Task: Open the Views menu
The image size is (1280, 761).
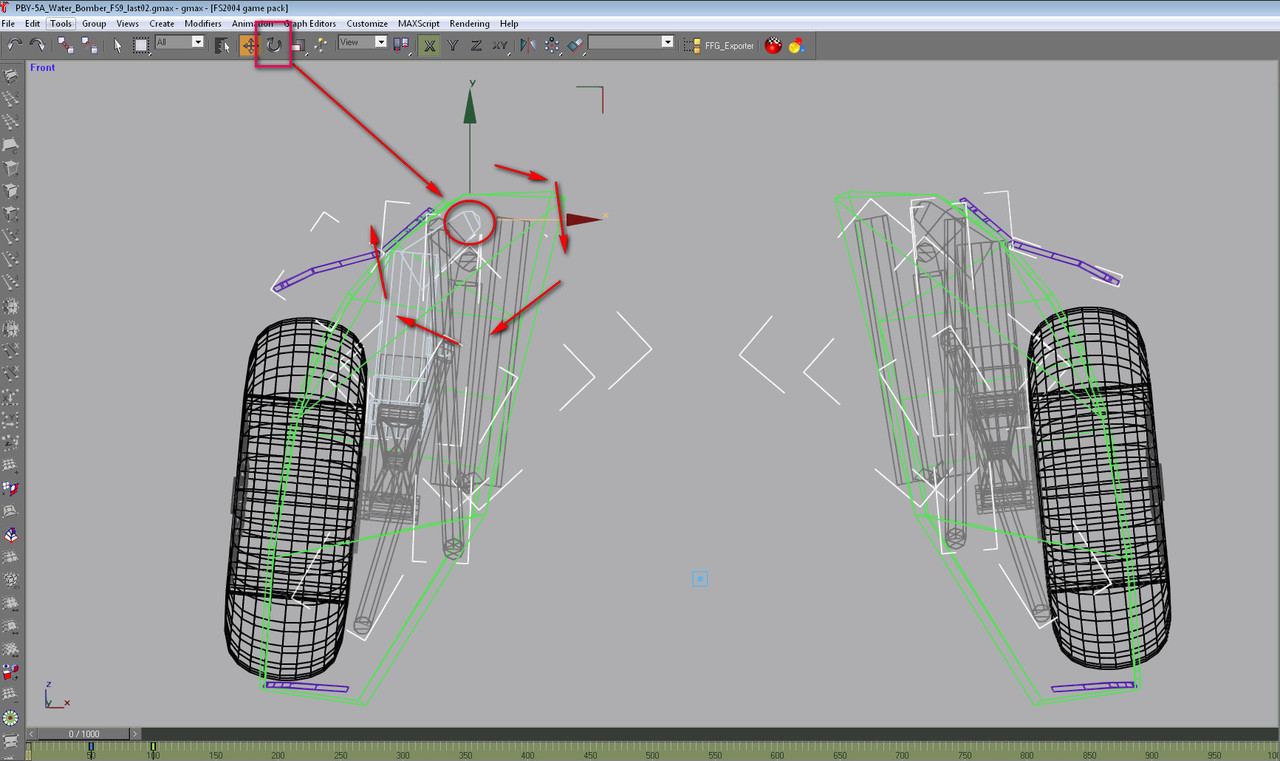Action: pos(128,23)
